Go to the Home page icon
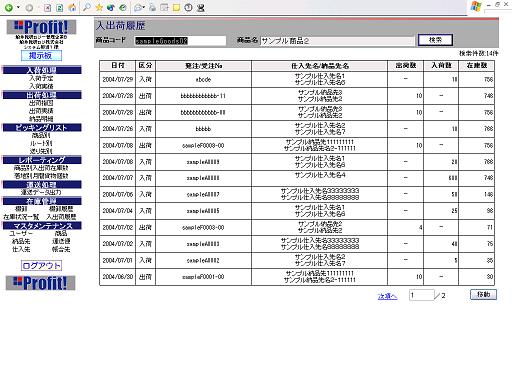 pyautogui.click(x=72, y=7)
